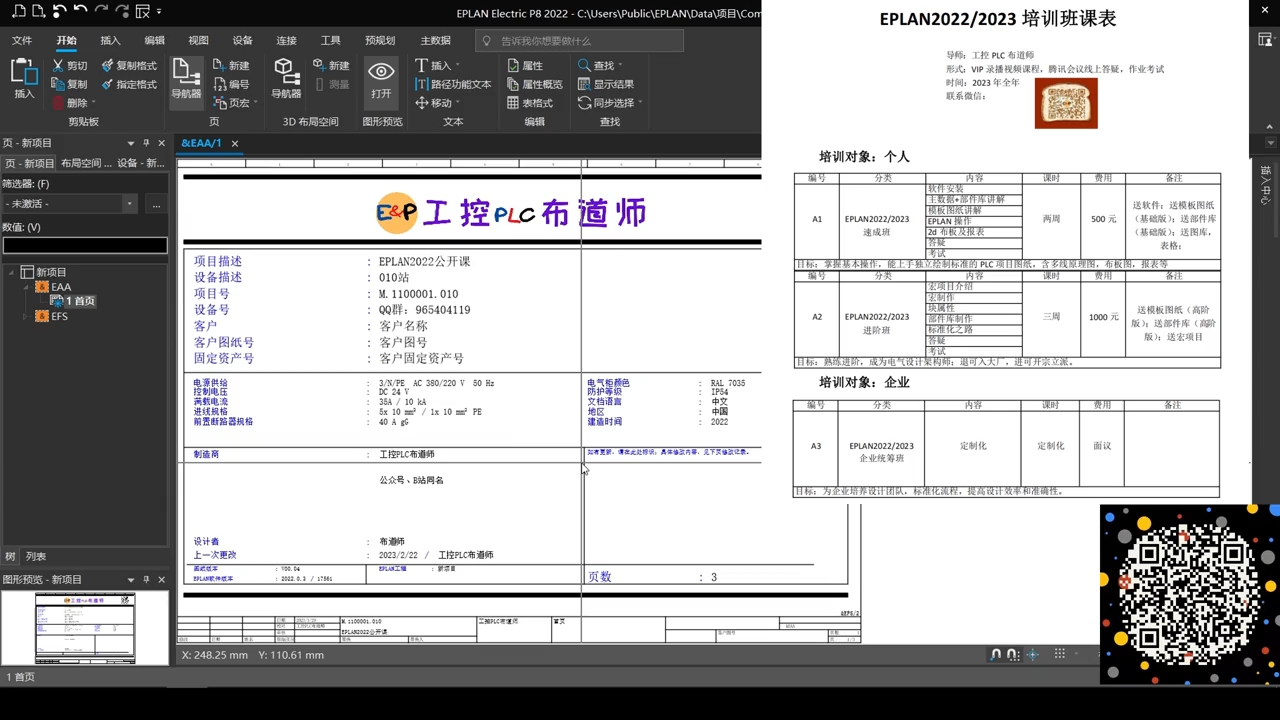Collapse the 新项目 tree root
Viewport: 1280px width, 720px height.
click(11, 272)
